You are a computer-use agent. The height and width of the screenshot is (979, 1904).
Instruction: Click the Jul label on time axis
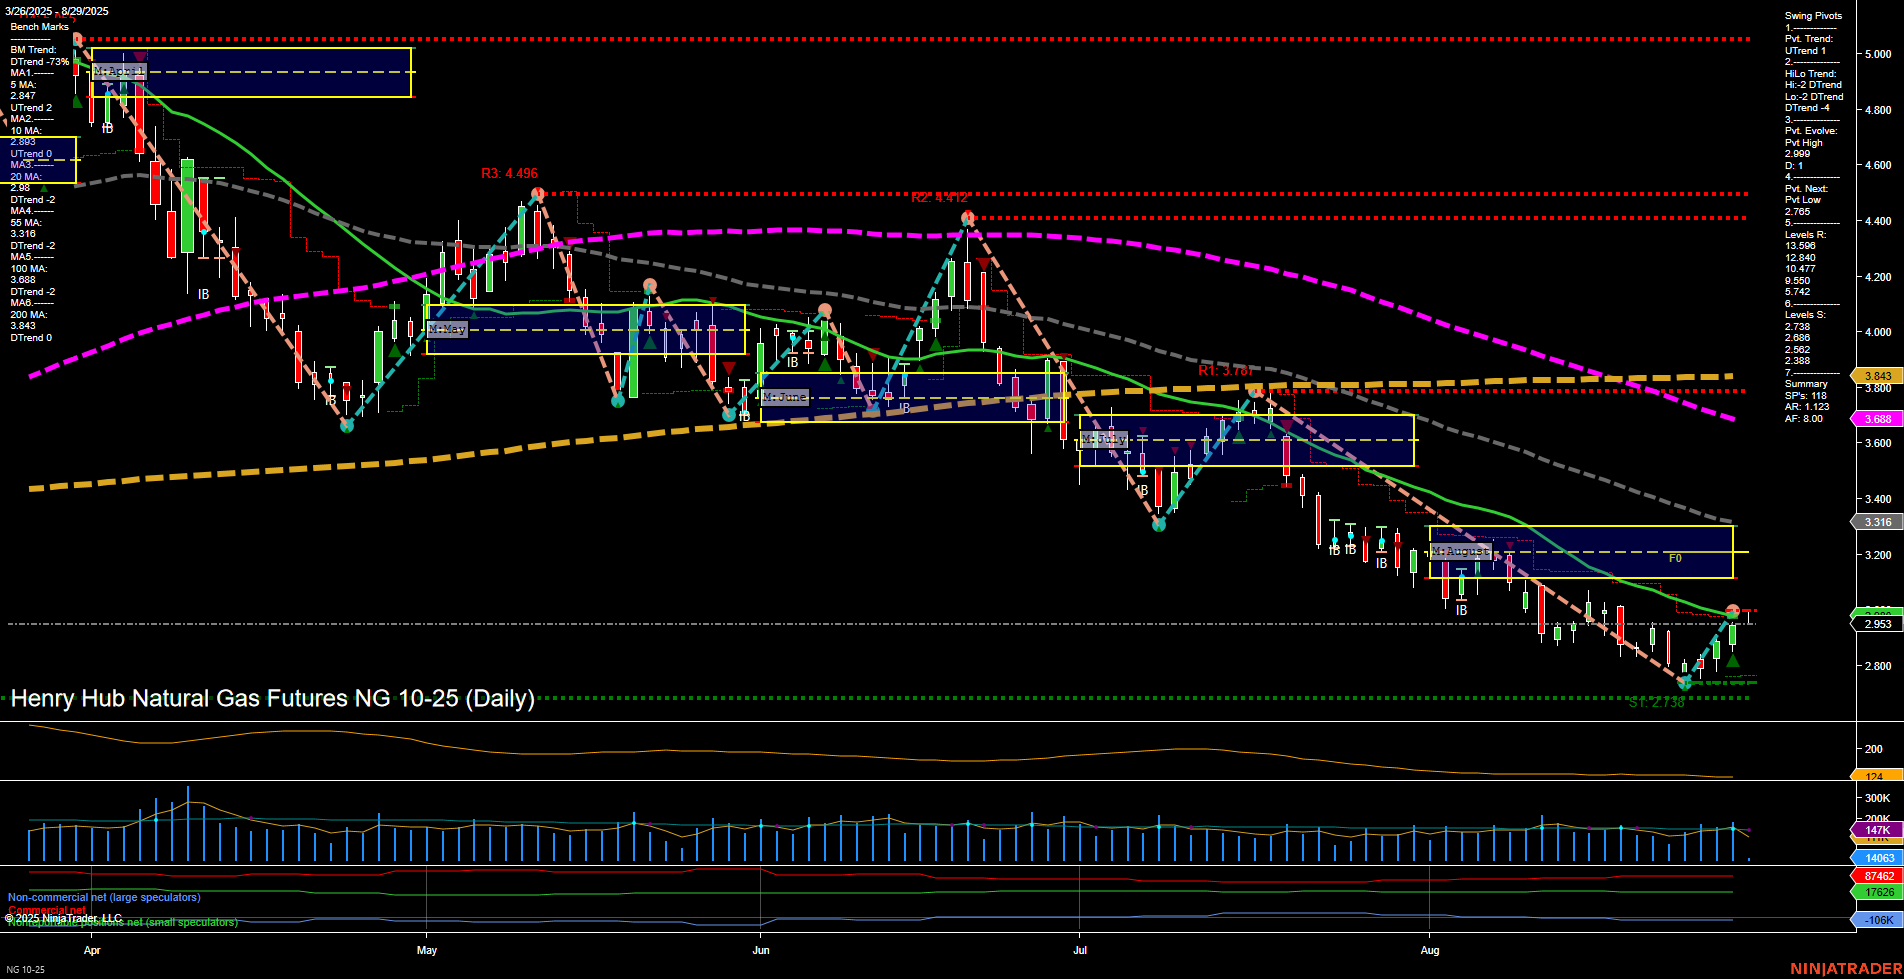click(1080, 951)
